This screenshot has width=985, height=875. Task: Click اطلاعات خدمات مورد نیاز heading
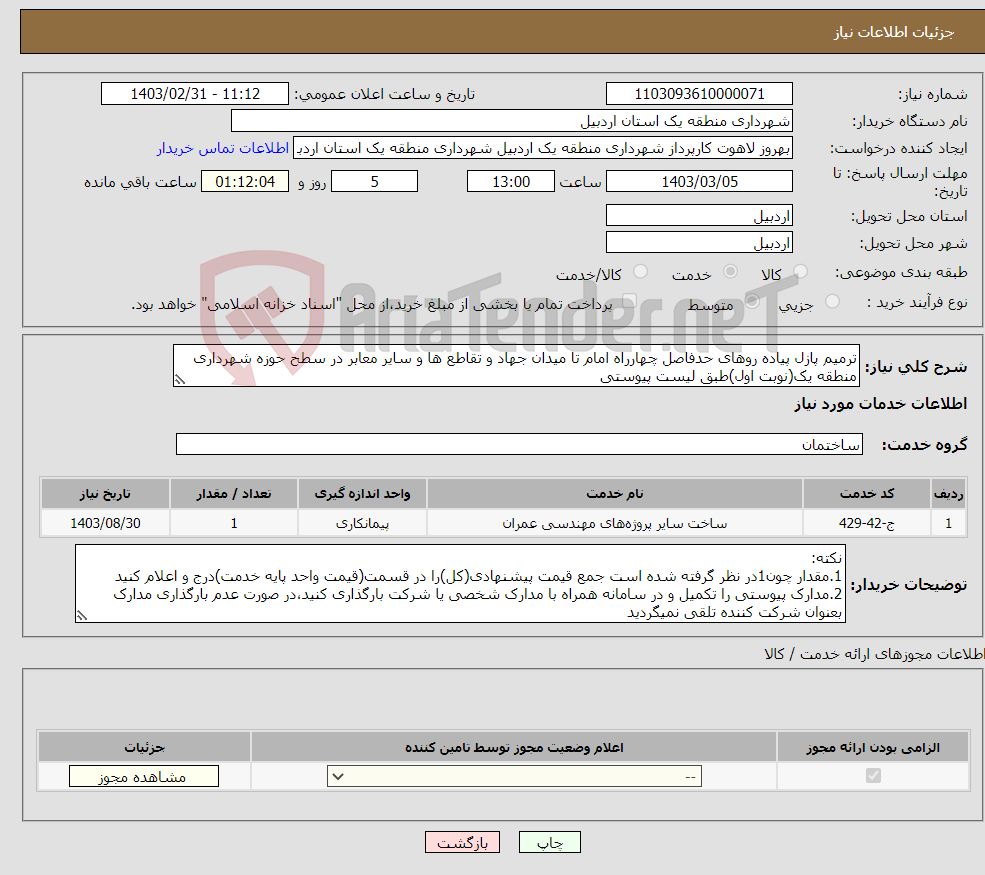click(881, 404)
